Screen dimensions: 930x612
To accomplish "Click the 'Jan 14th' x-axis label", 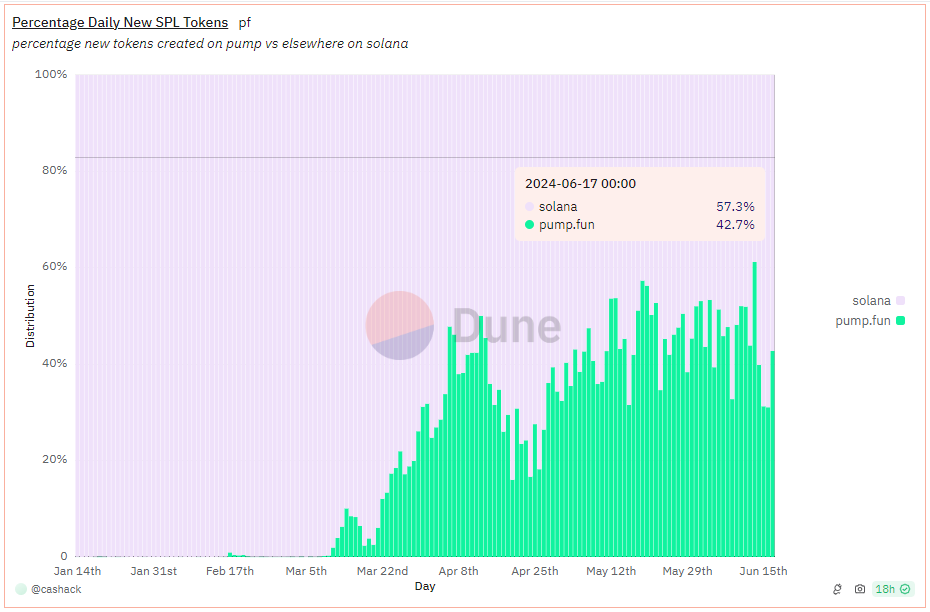I will (x=77, y=571).
